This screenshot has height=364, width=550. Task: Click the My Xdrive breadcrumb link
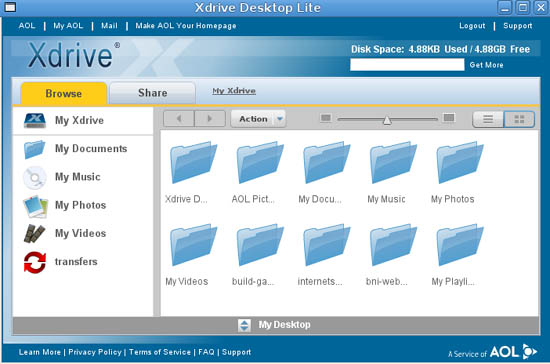[234, 91]
